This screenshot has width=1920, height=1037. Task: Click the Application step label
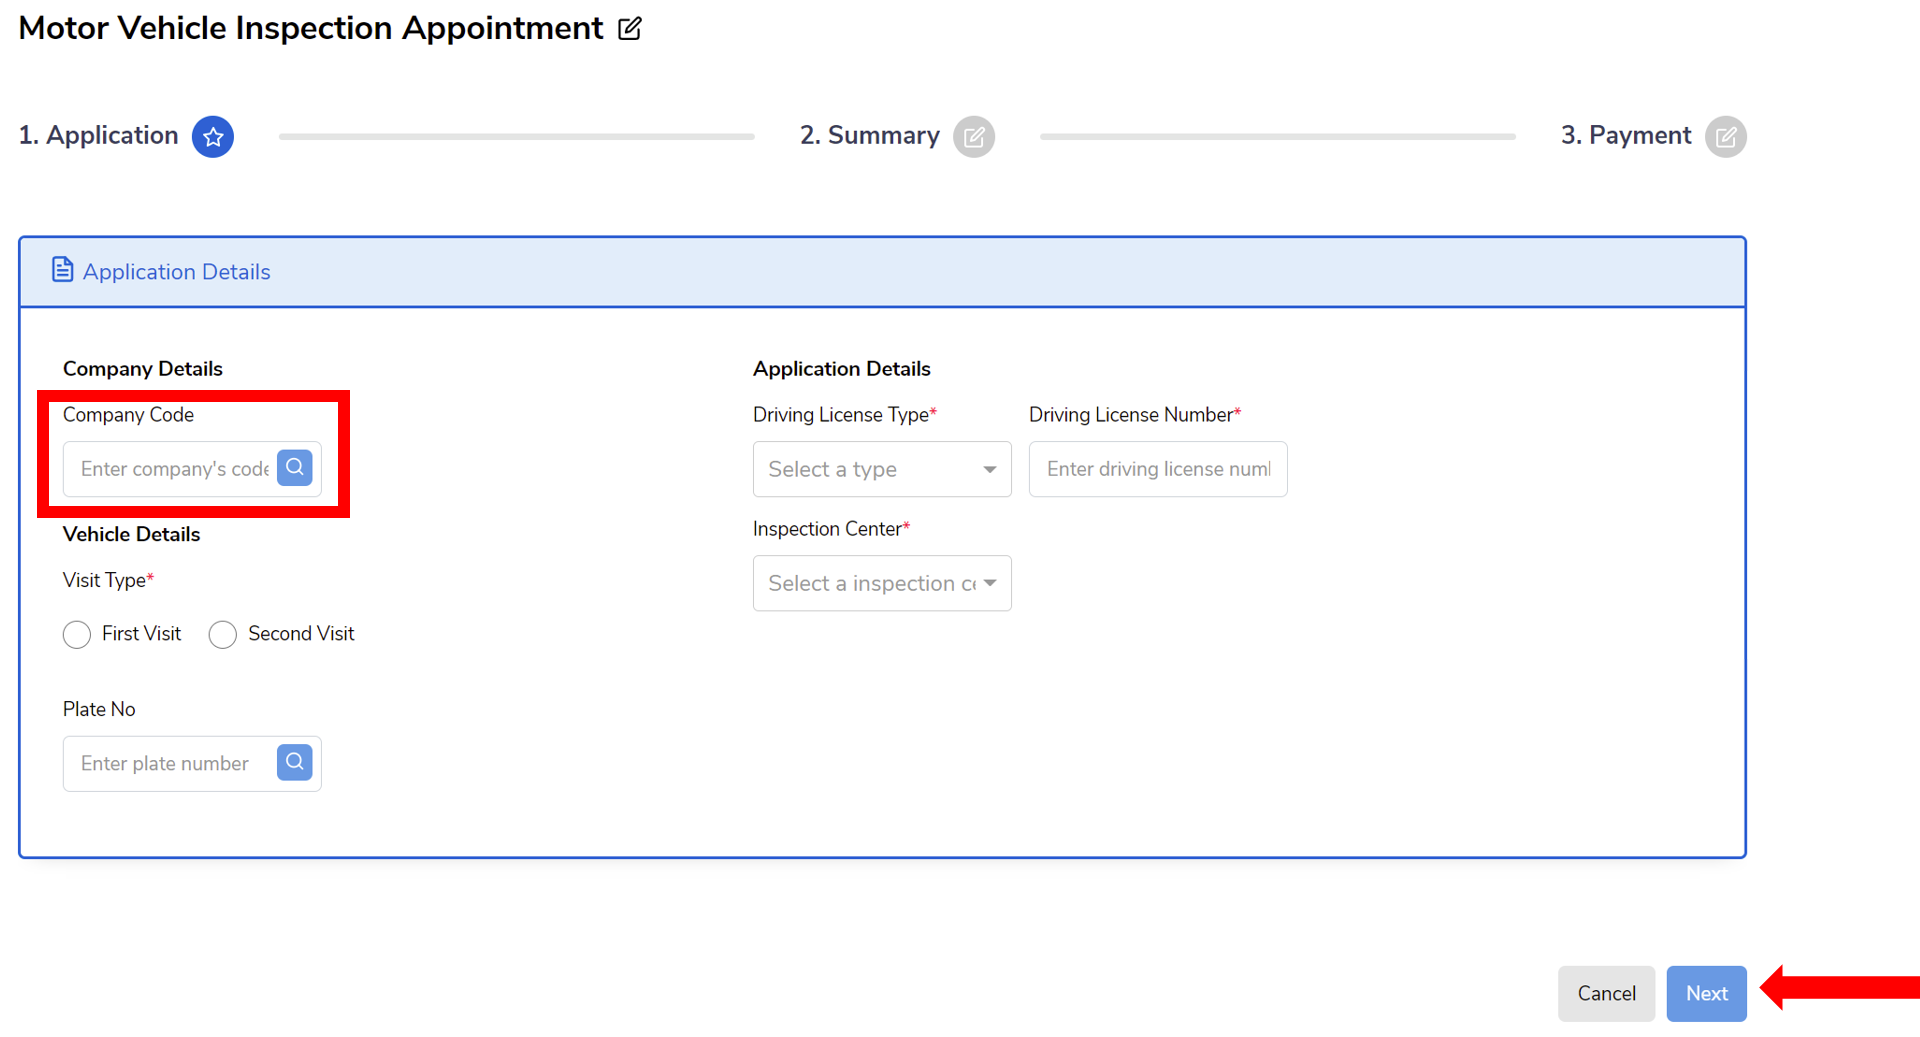point(98,136)
